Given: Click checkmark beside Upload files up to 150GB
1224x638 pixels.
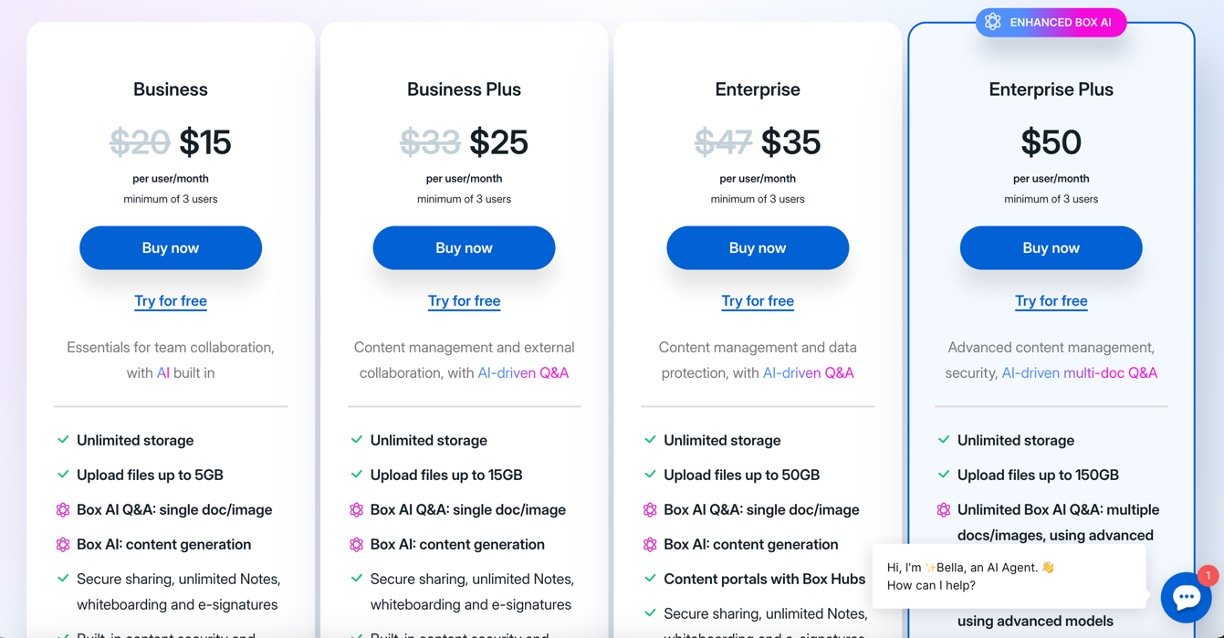Looking at the screenshot, I should pyautogui.click(x=943, y=475).
